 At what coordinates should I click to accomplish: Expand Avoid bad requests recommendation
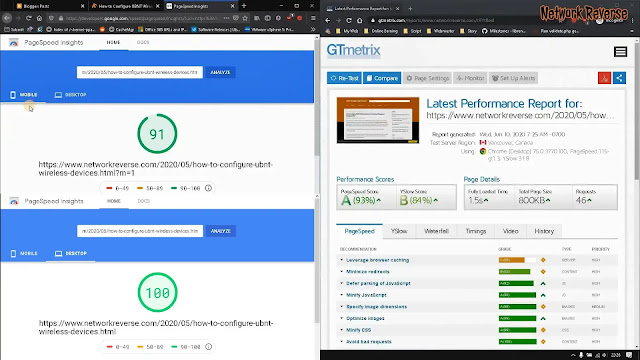(x=369, y=342)
